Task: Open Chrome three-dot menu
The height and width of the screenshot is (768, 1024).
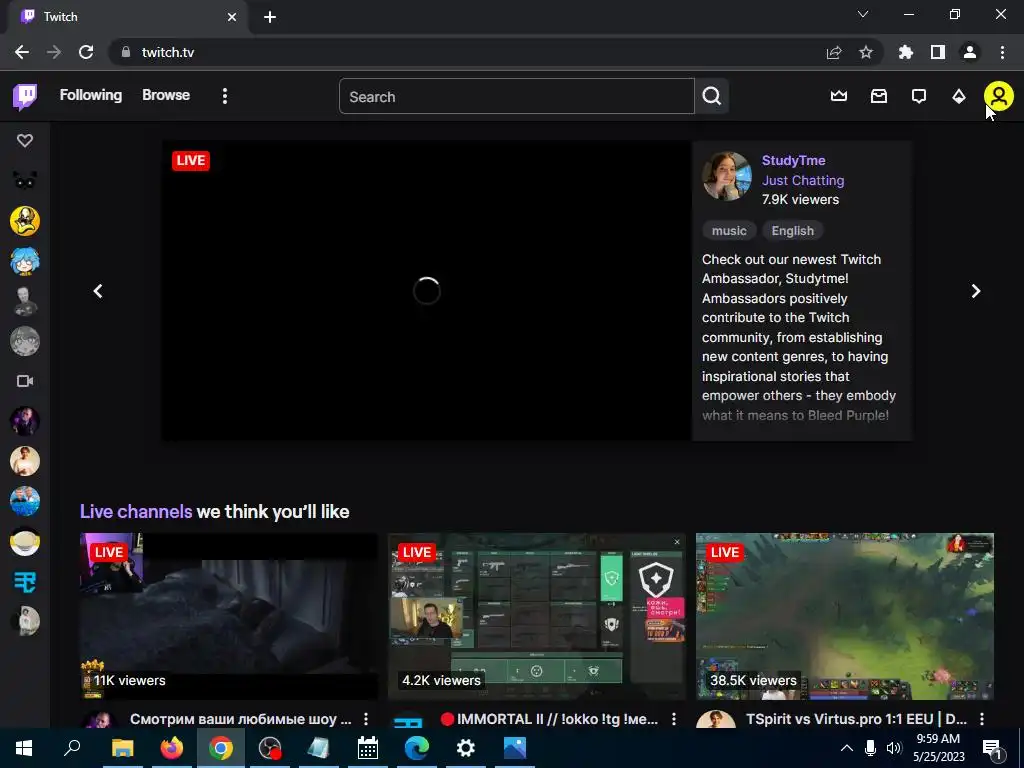Action: click(1002, 52)
